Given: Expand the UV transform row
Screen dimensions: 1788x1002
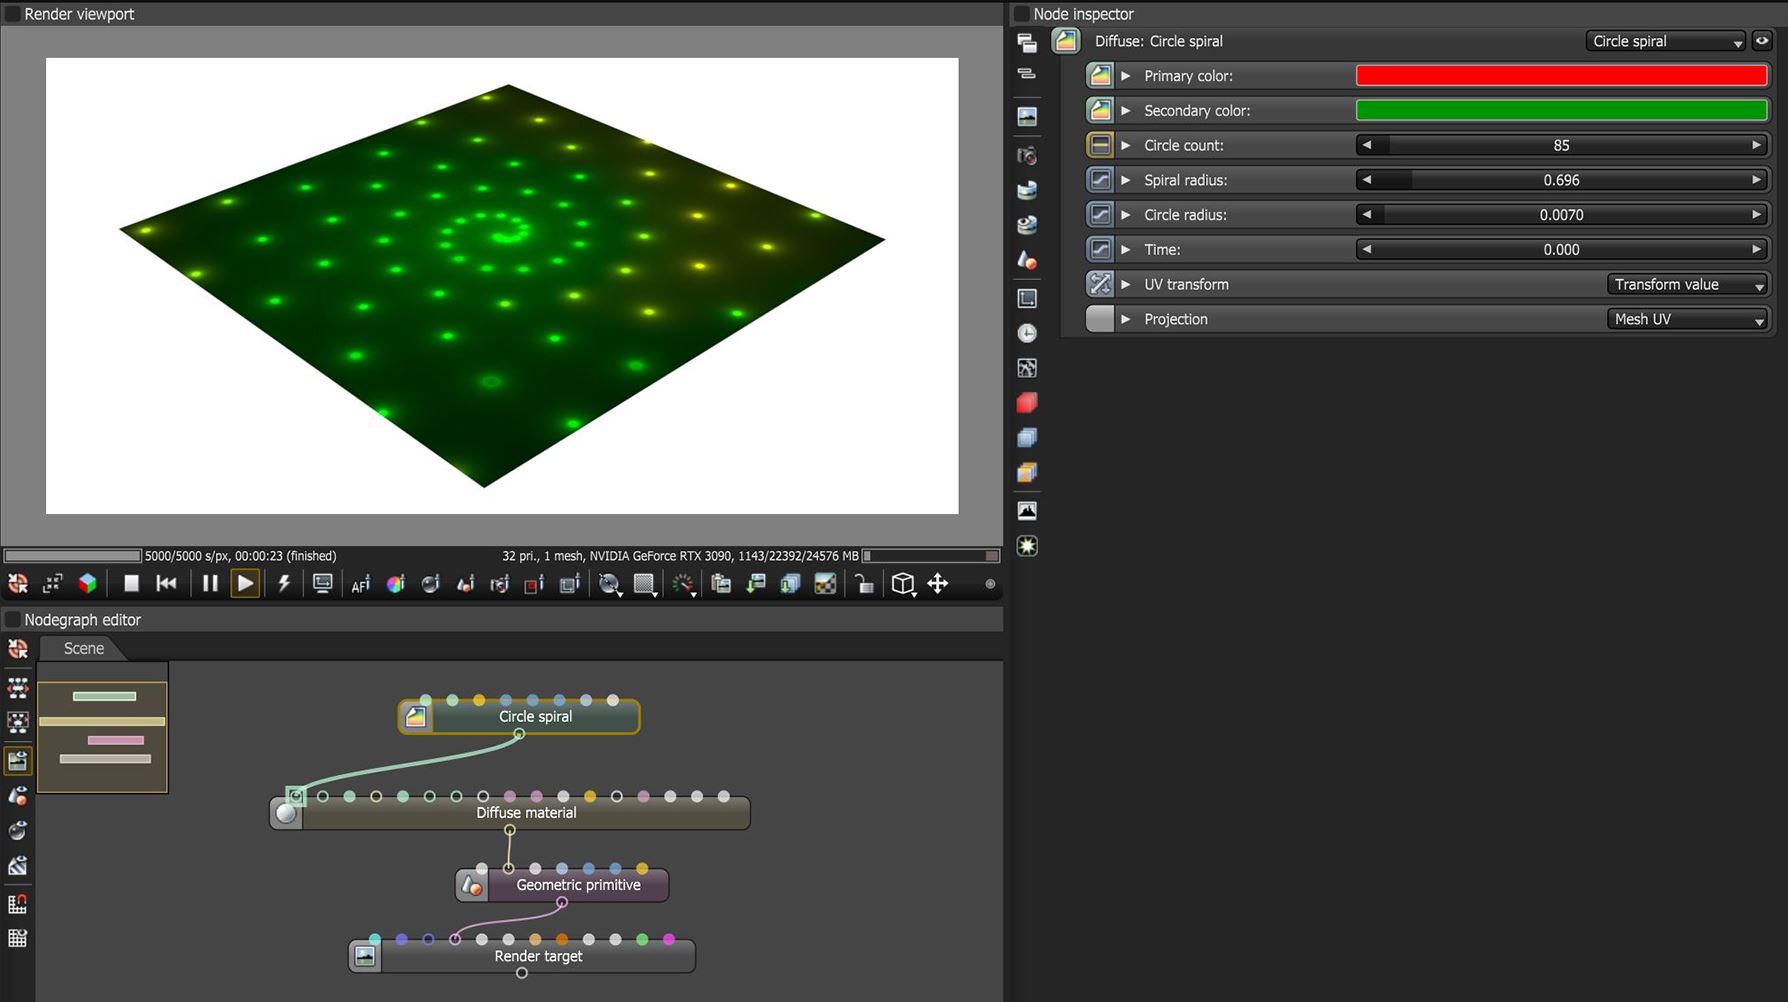Looking at the screenshot, I should pos(1126,284).
